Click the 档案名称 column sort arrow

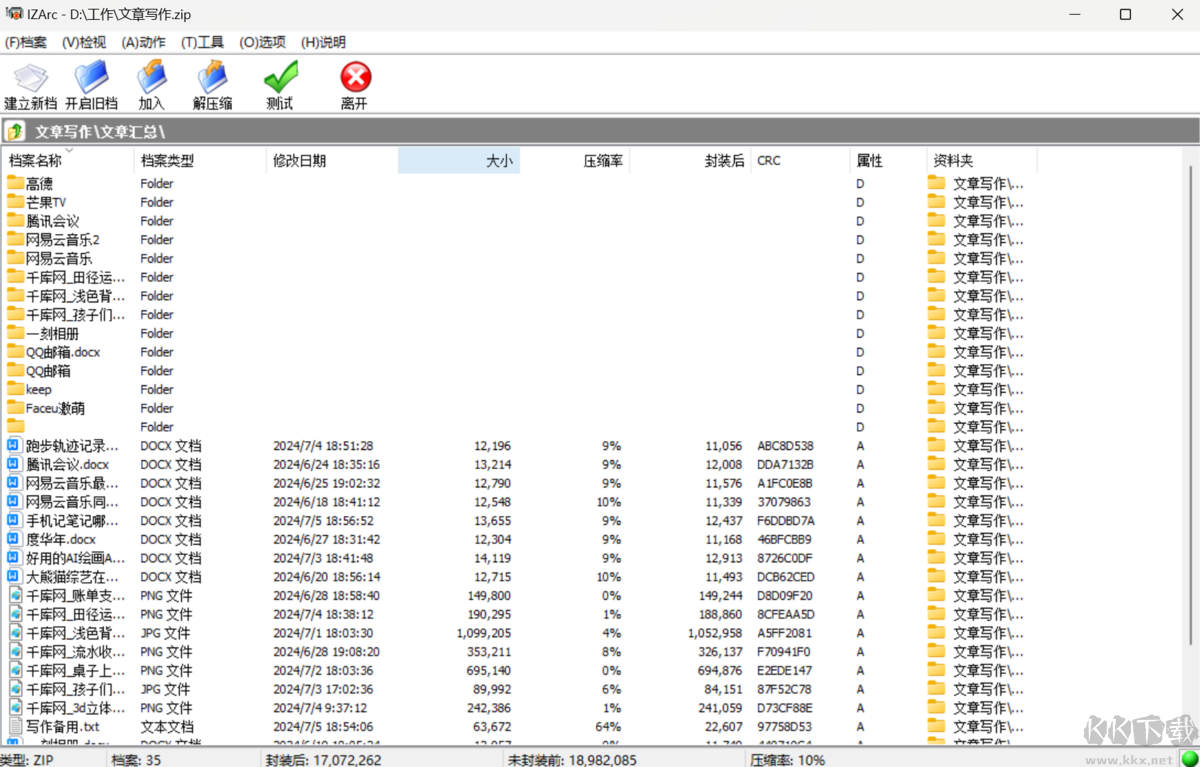69,151
